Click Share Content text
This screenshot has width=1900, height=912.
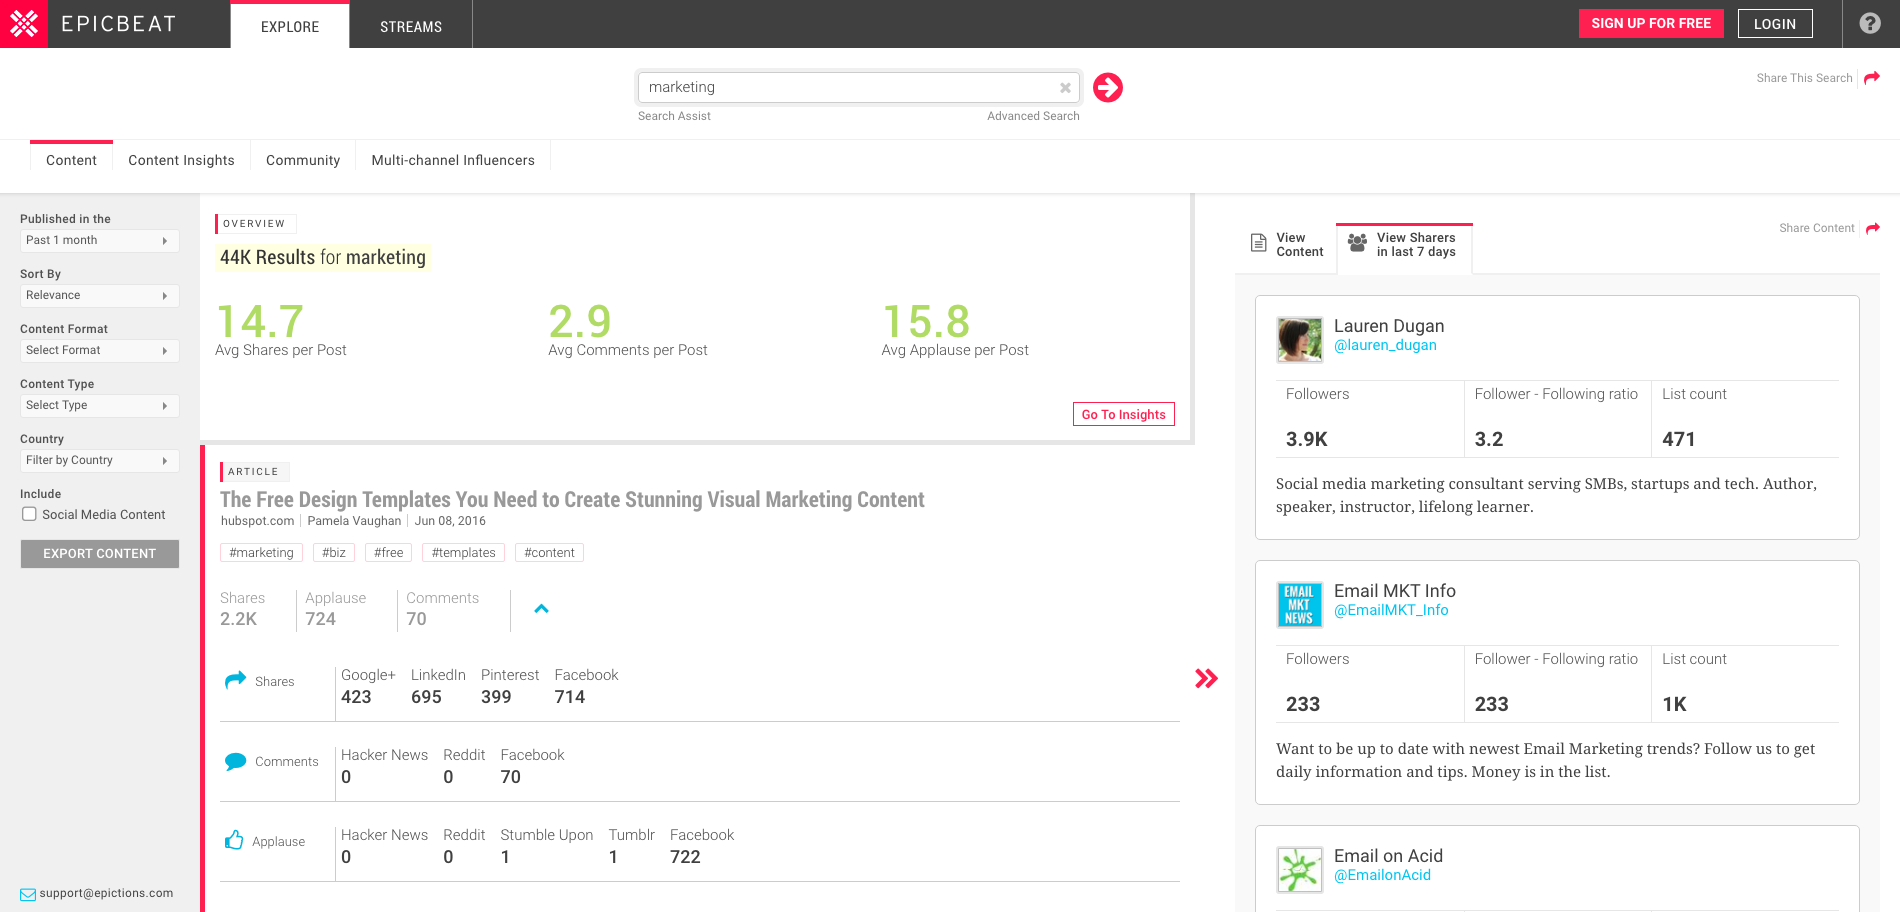[1816, 228]
